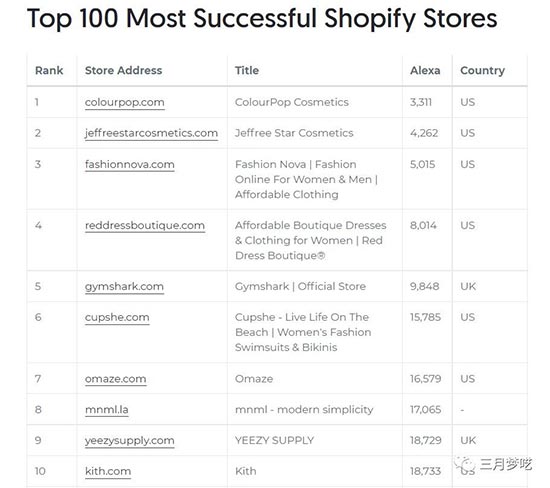Visit omaze.com store link
This screenshot has width=550, height=488.
[x=115, y=379]
